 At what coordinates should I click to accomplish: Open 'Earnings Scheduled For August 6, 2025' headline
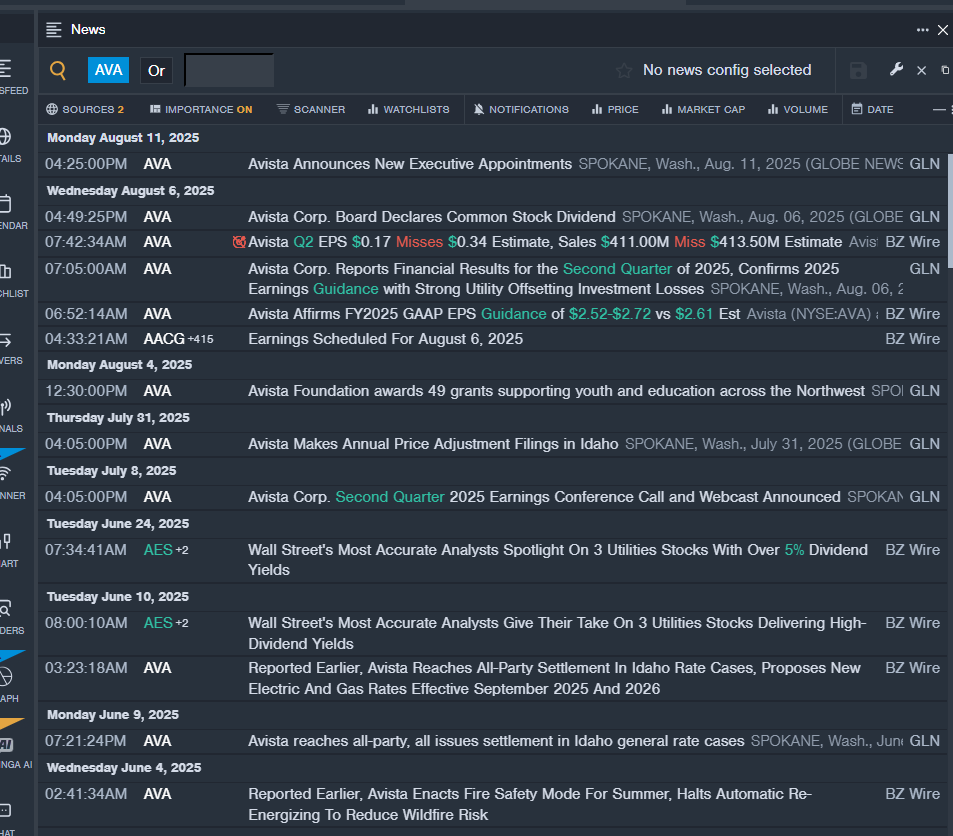click(385, 339)
